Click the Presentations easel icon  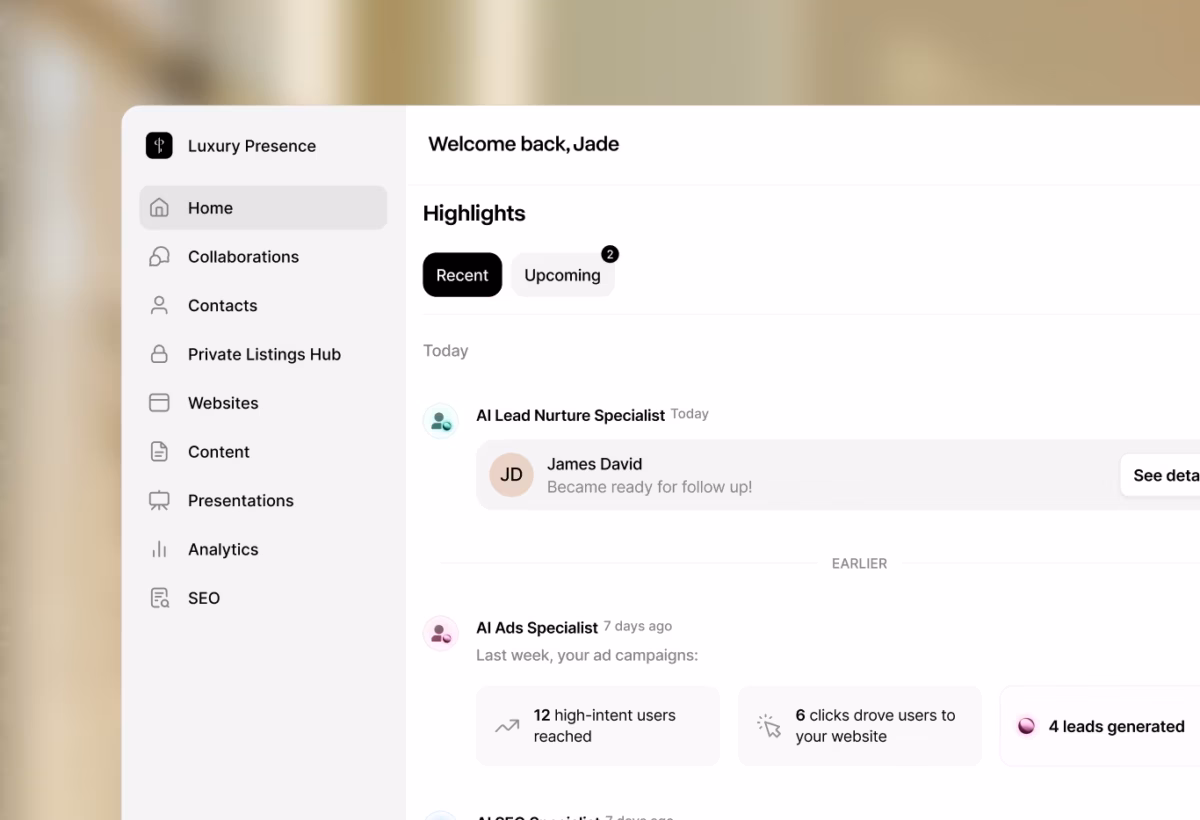click(159, 501)
